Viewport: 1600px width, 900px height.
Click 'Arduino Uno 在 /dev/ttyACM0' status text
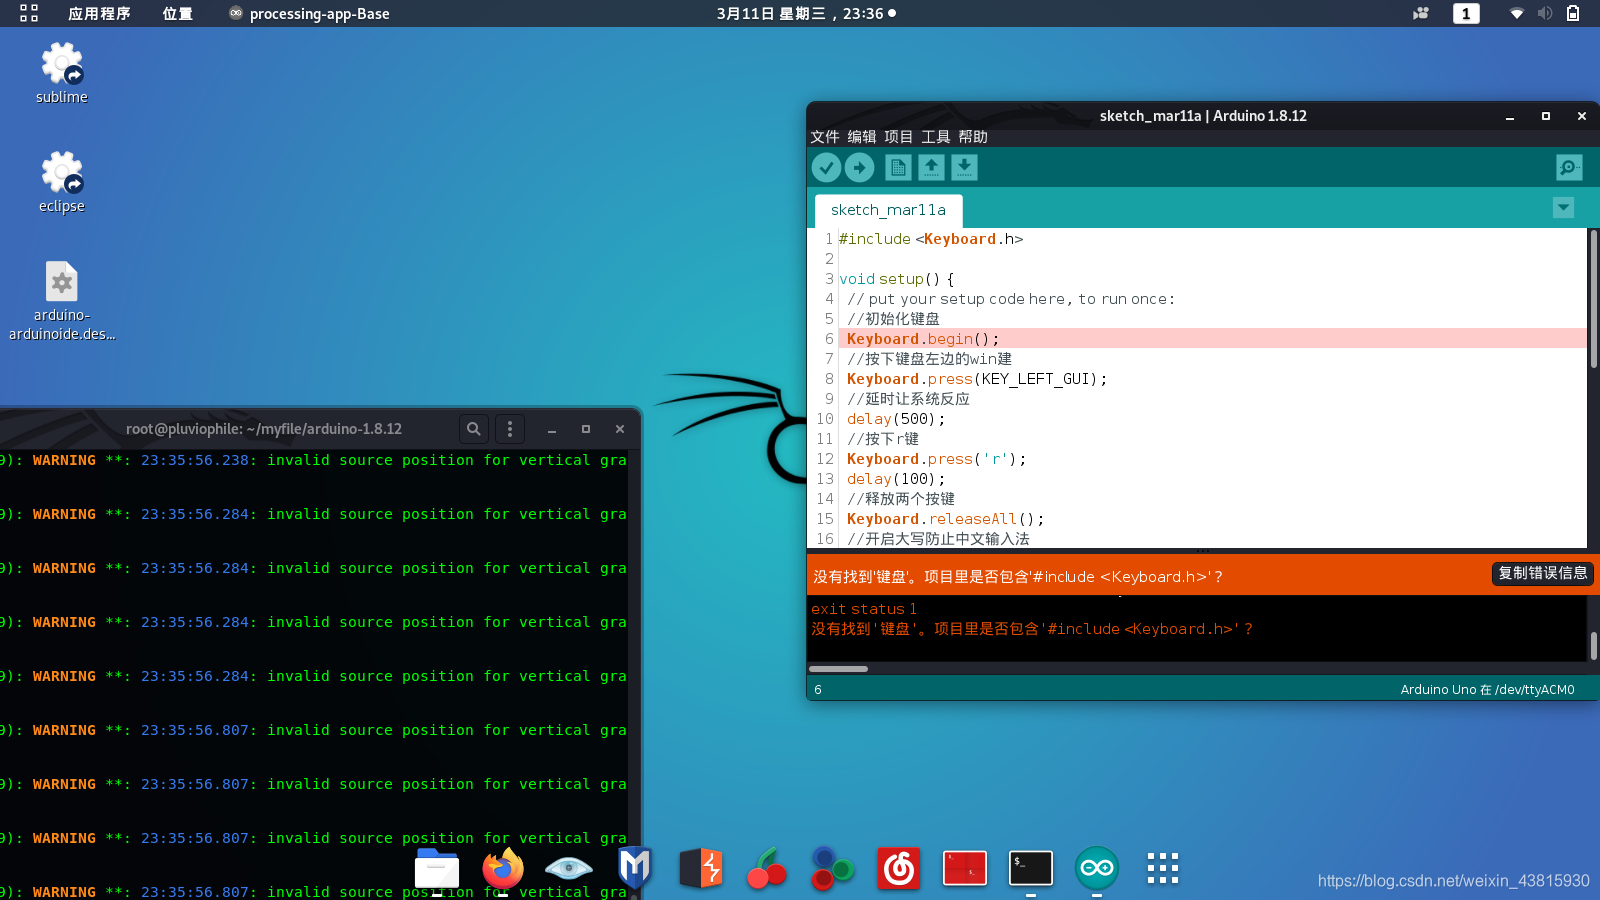[1487, 689]
